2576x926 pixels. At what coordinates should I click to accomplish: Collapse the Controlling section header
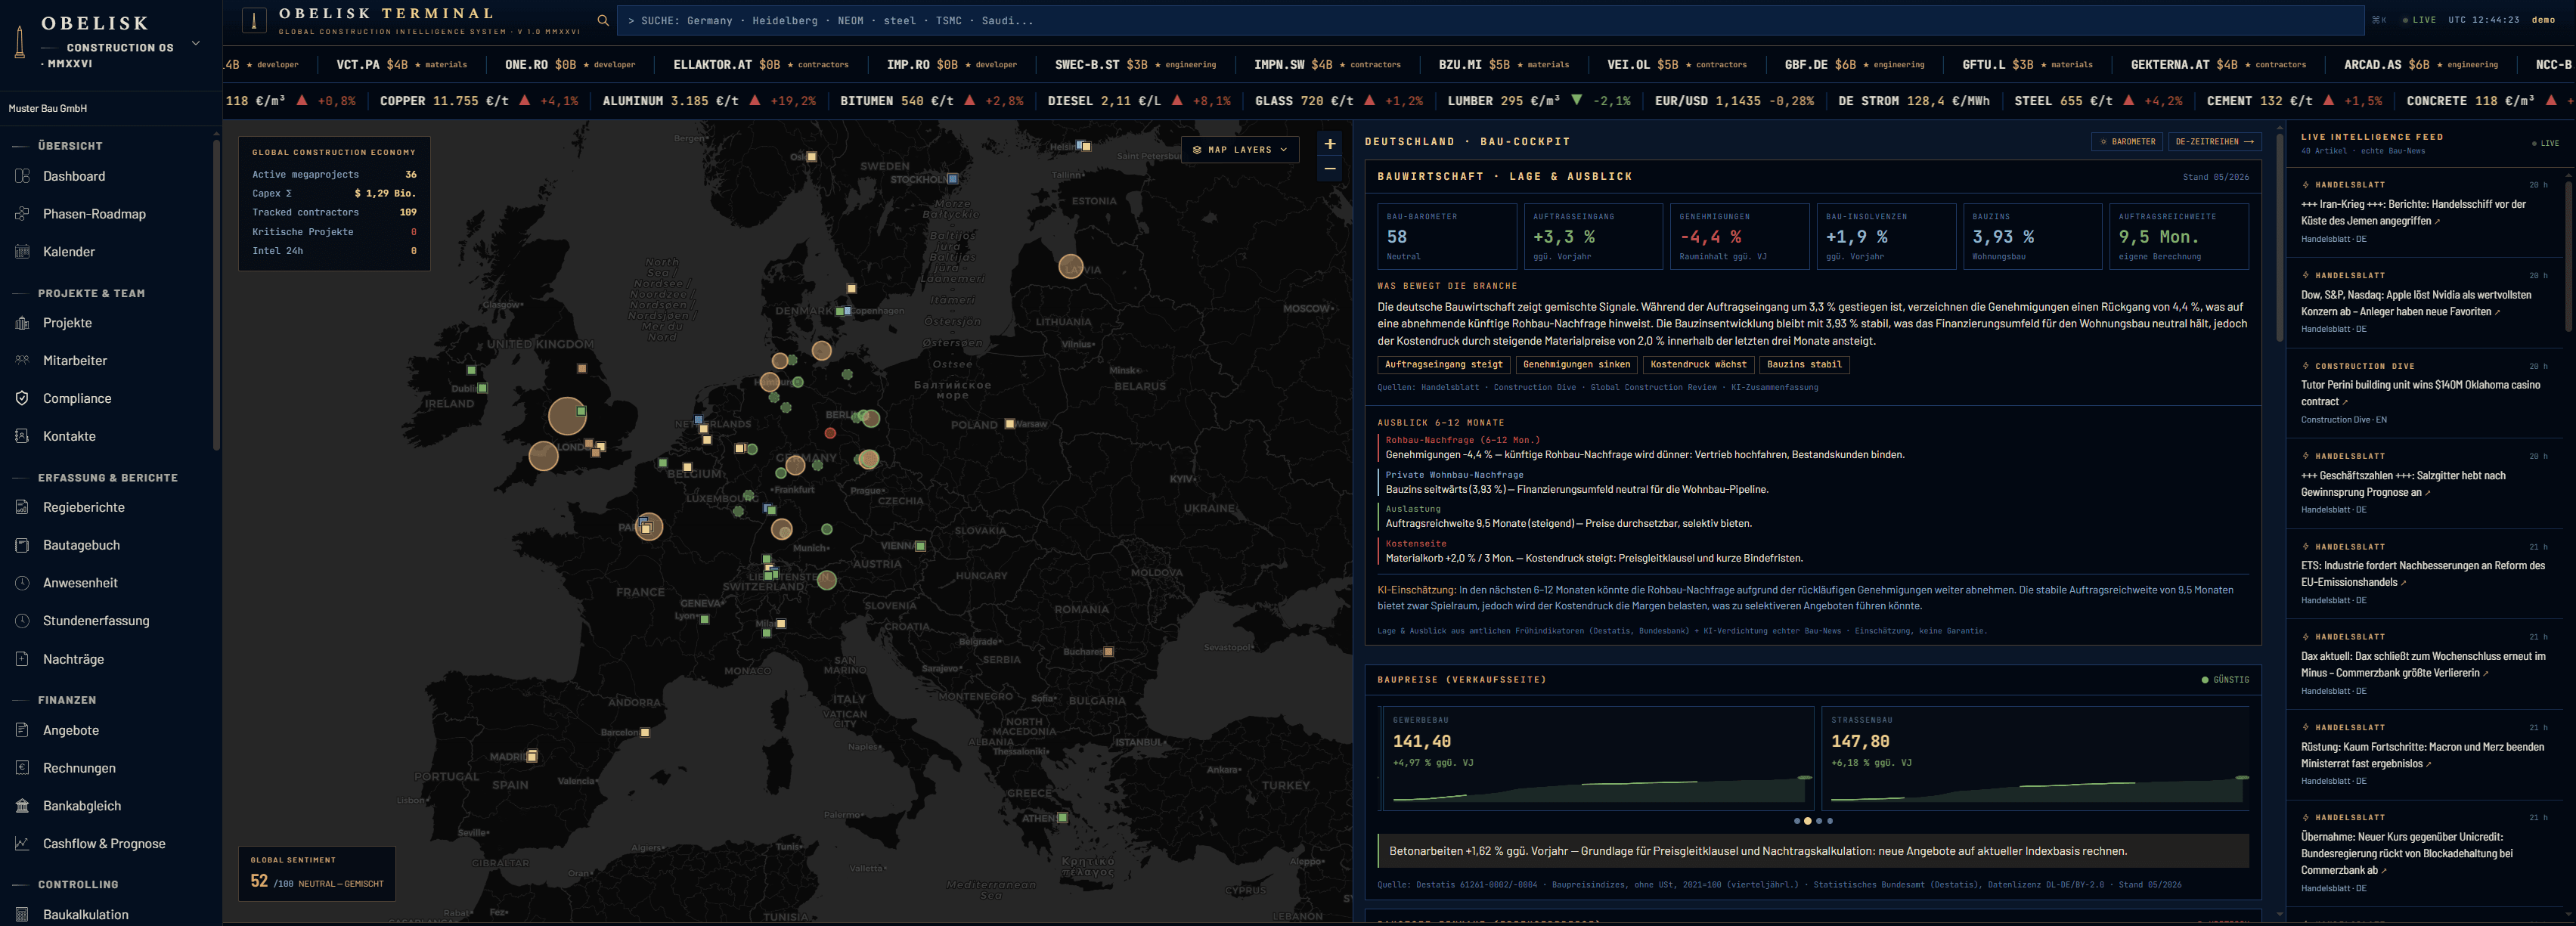click(78, 884)
